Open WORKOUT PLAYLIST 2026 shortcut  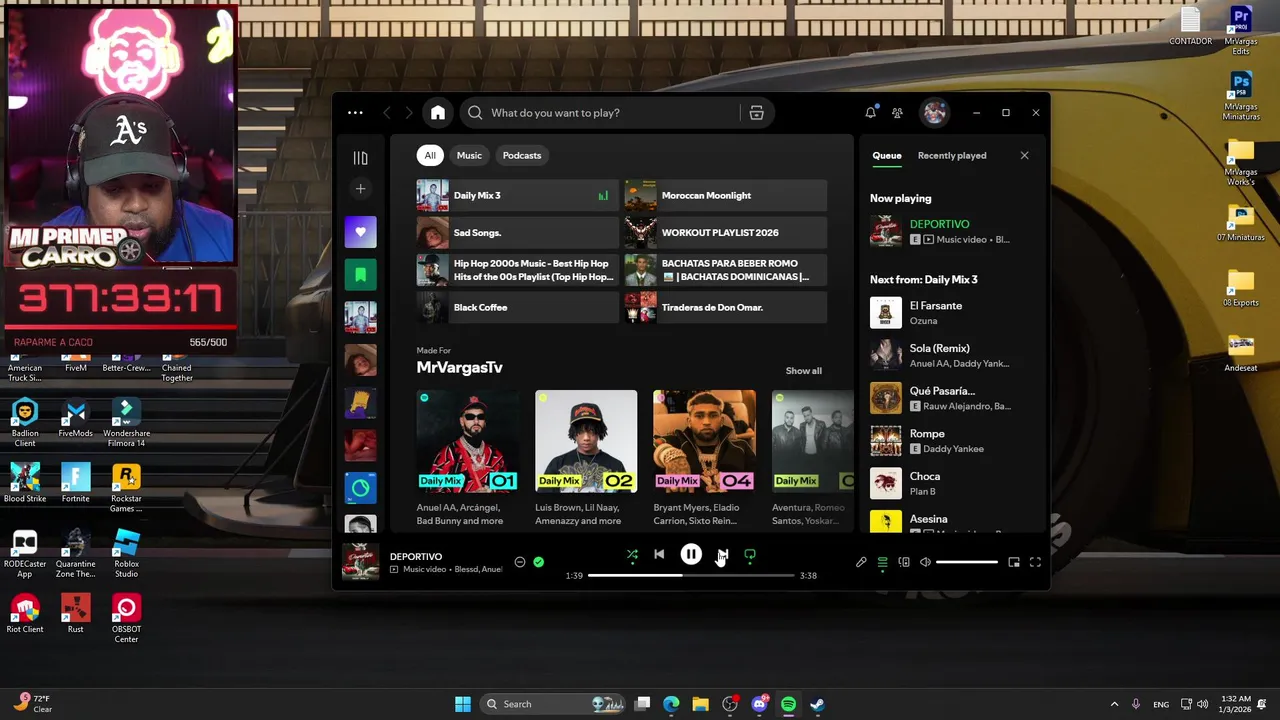click(726, 233)
